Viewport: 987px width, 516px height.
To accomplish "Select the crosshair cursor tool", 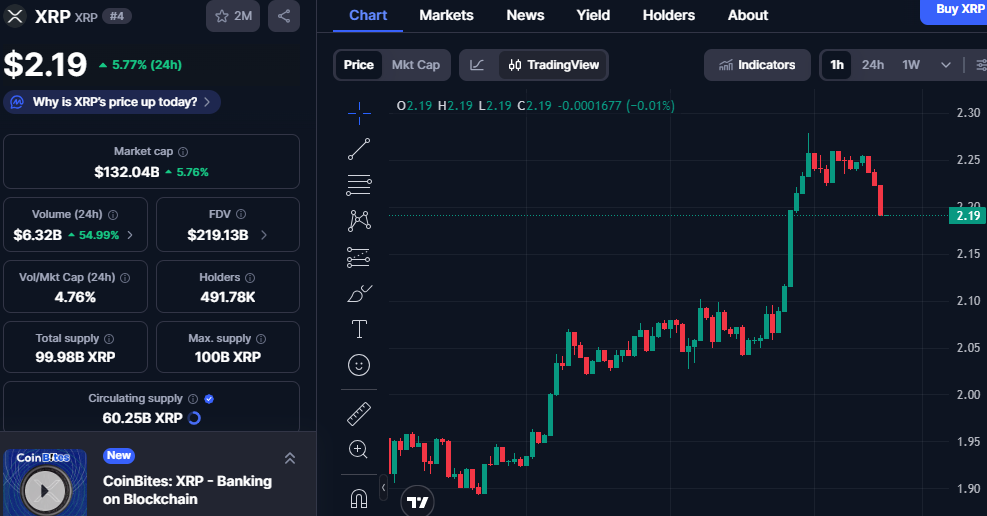I will point(359,113).
